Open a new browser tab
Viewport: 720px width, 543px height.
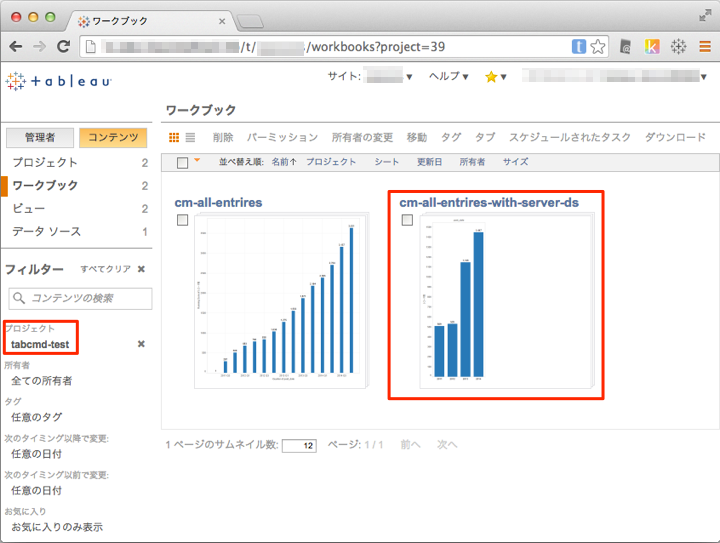(250, 21)
